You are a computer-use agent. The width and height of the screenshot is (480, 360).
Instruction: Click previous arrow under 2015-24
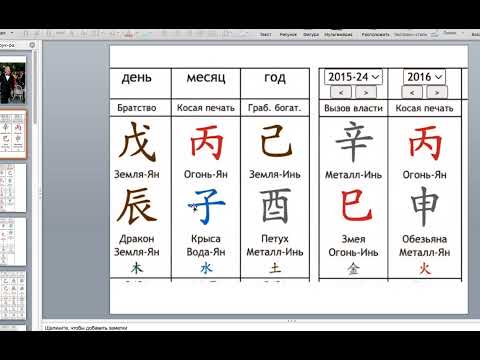(x=340, y=92)
